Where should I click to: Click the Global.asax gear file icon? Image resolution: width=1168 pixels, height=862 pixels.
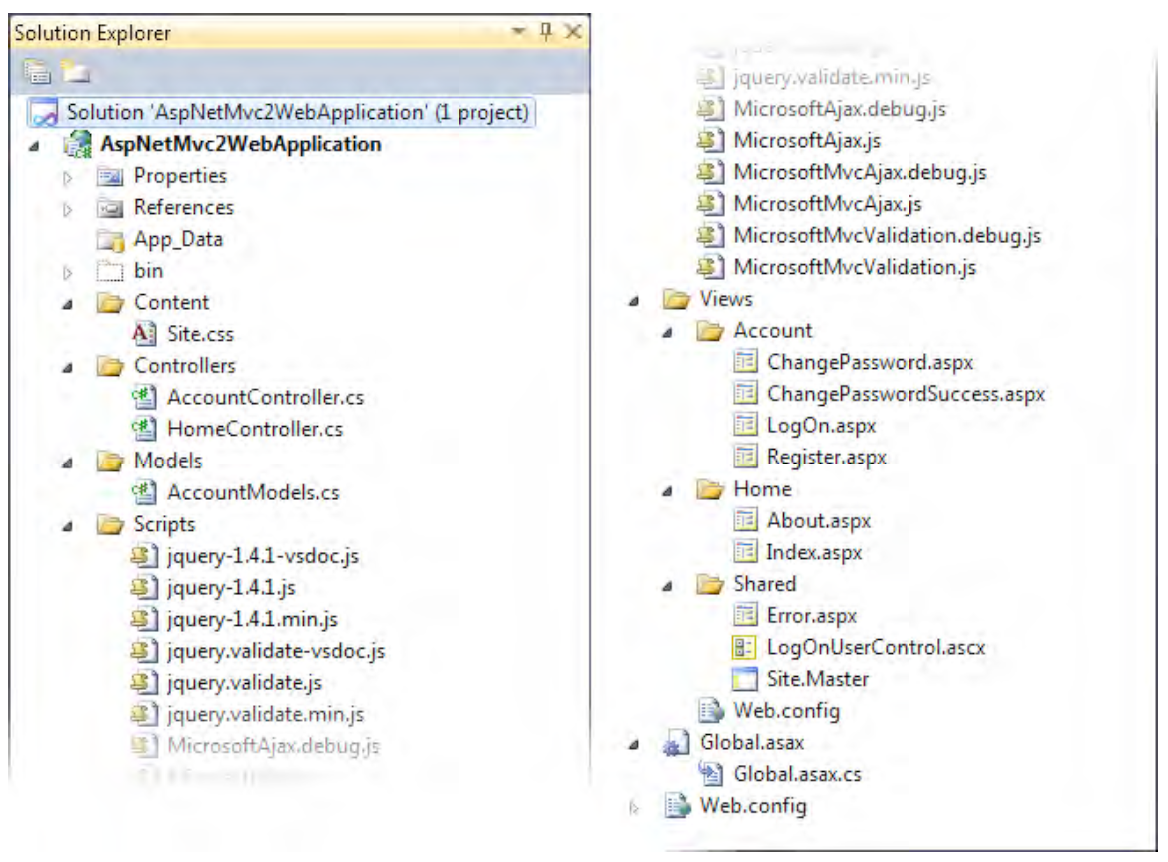point(676,744)
